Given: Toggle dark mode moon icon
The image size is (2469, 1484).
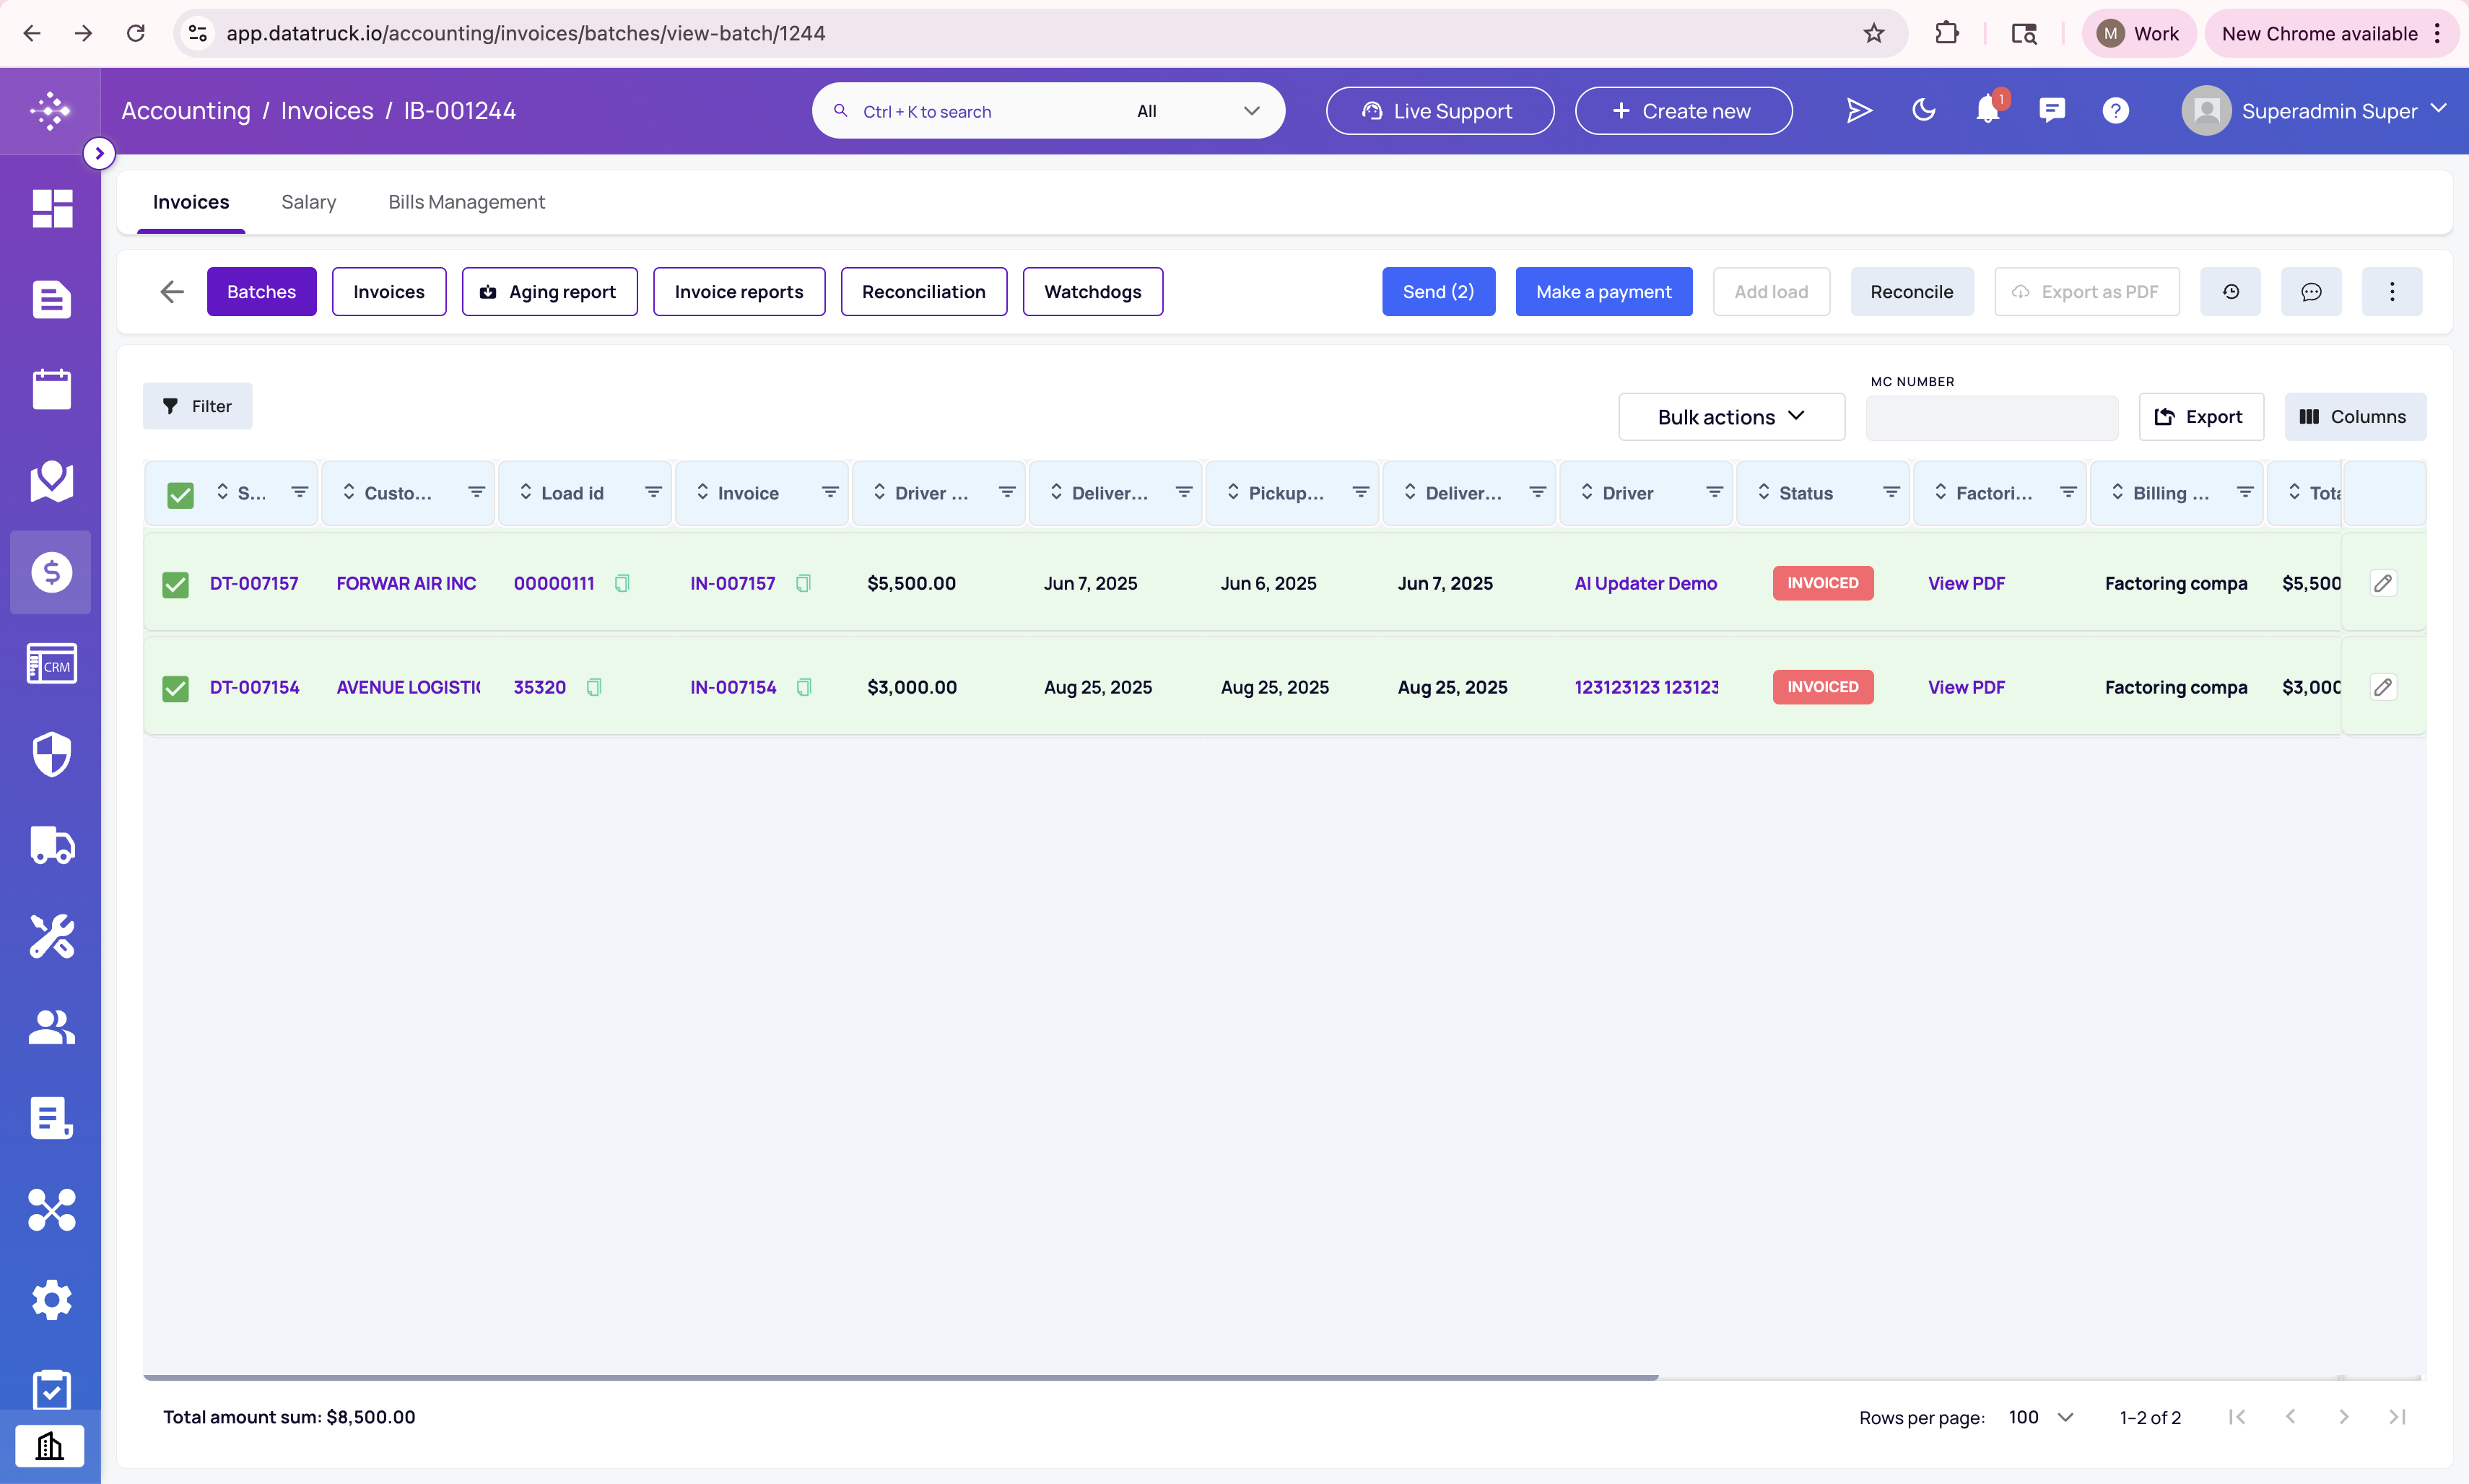Looking at the screenshot, I should (x=1923, y=110).
